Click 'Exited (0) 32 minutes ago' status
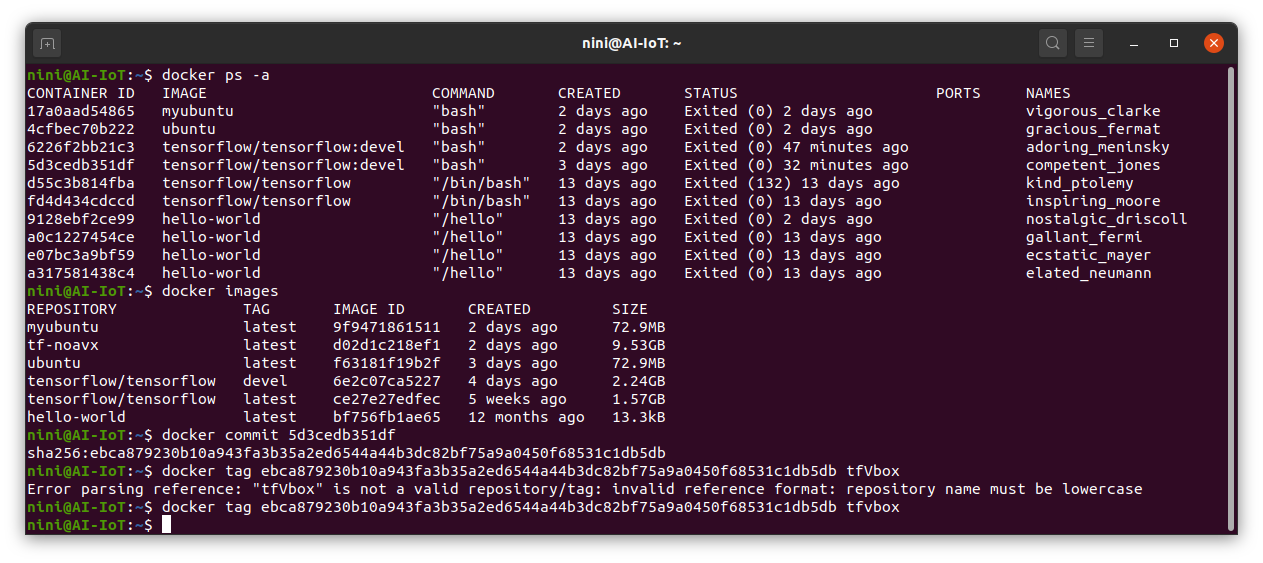 (x=796, y=165)
